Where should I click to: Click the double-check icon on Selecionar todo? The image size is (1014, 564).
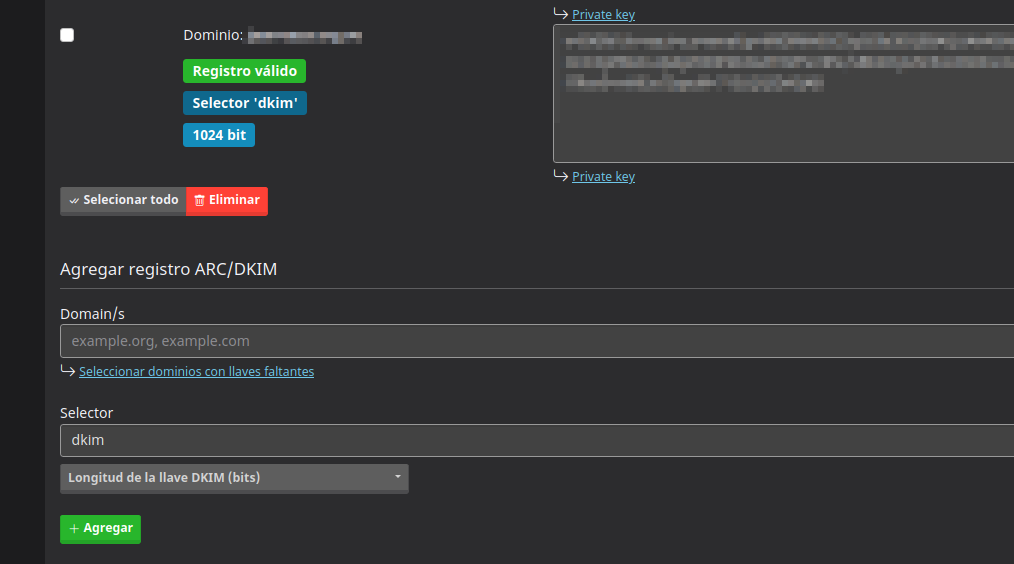(x=74, y=200)
